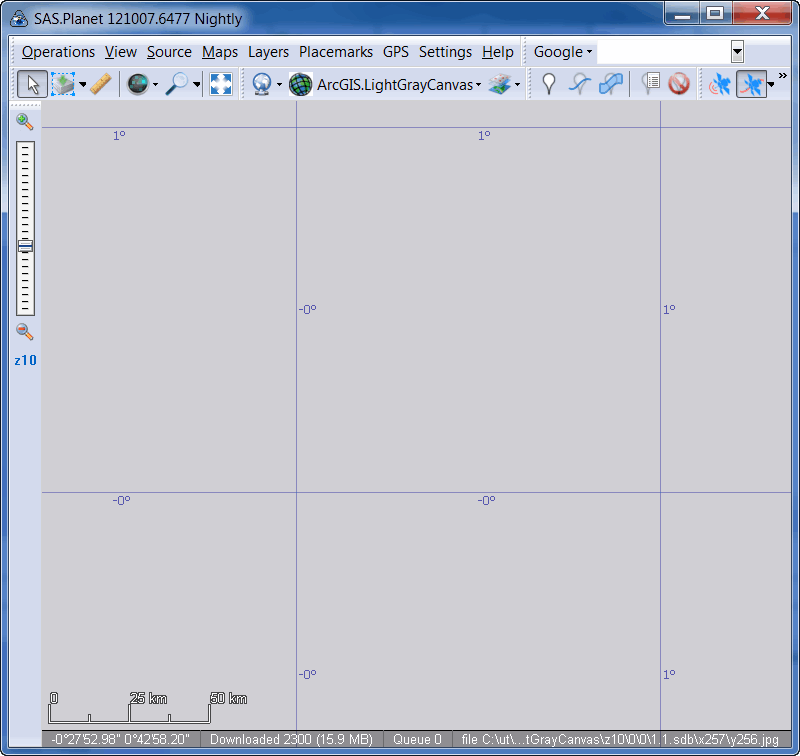Click the add path placemark icon
Viewport: 800px width, 756px height.
579,85
